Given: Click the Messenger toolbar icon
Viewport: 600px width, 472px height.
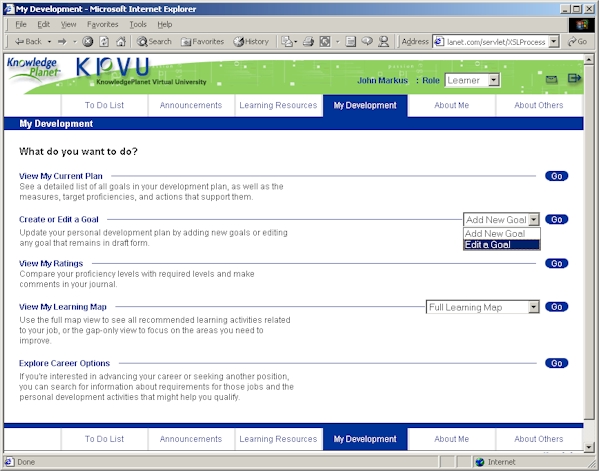Looking at the screenshot, I should click(383, 41).
